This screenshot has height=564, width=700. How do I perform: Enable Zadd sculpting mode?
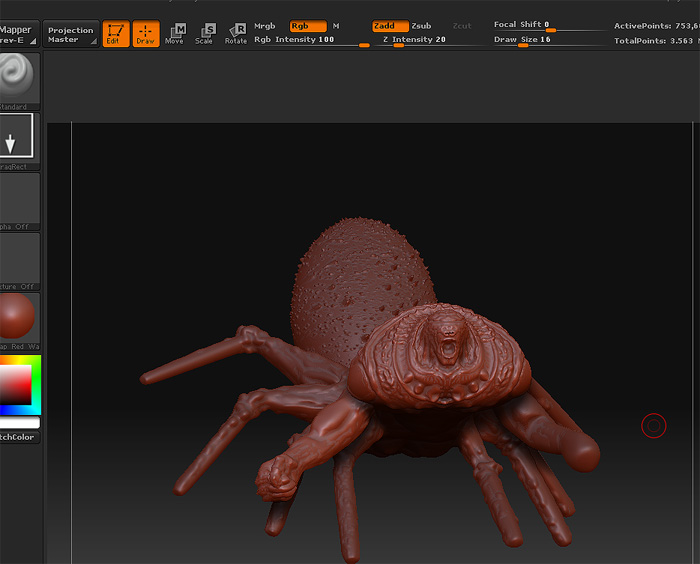point(388,26)
